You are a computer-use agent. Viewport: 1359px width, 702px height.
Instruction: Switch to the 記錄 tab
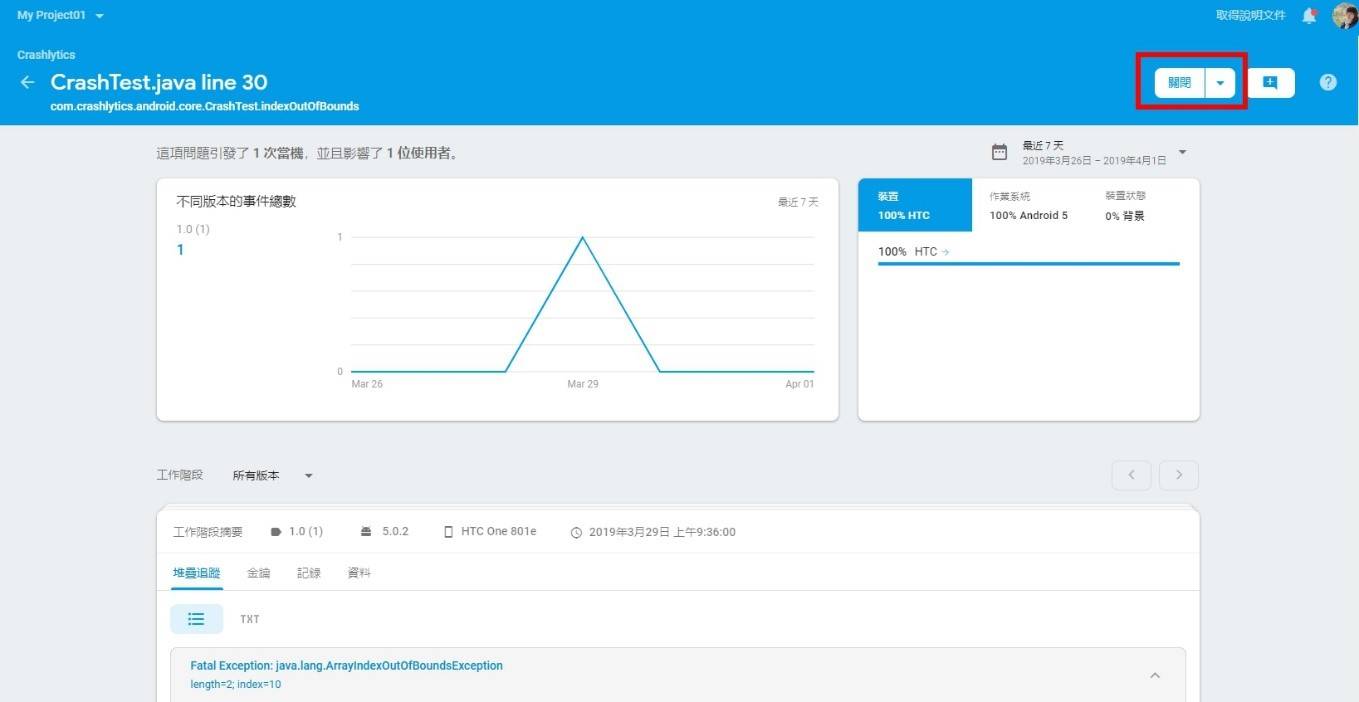(x=308, y=573)
